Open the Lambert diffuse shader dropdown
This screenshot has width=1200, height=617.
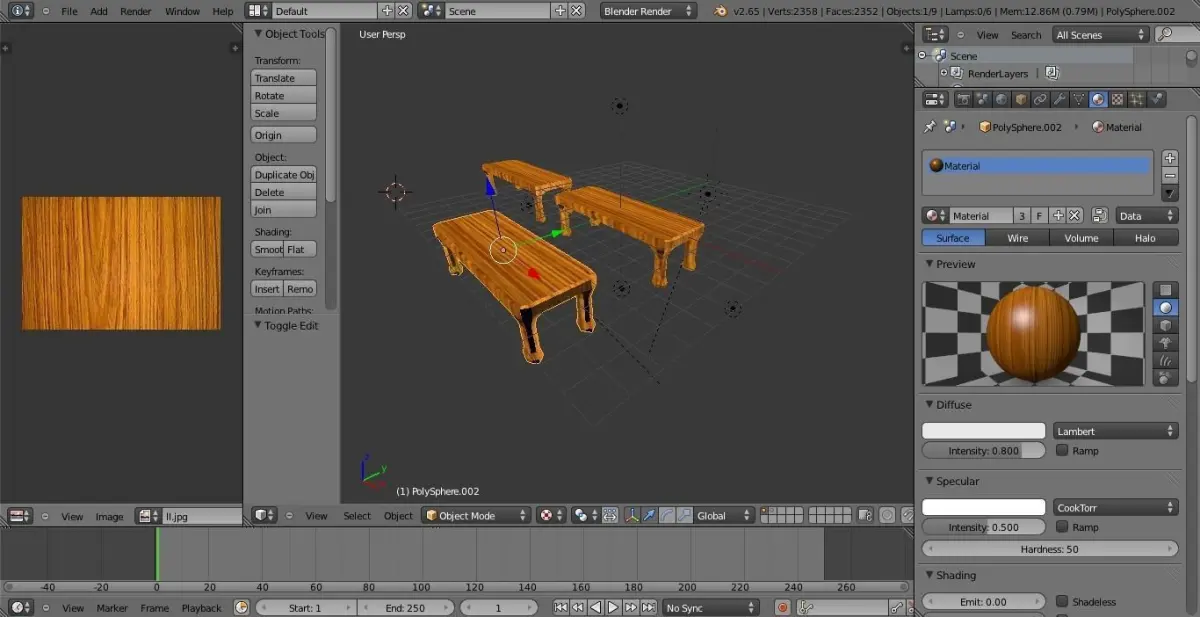(1116, 431)
